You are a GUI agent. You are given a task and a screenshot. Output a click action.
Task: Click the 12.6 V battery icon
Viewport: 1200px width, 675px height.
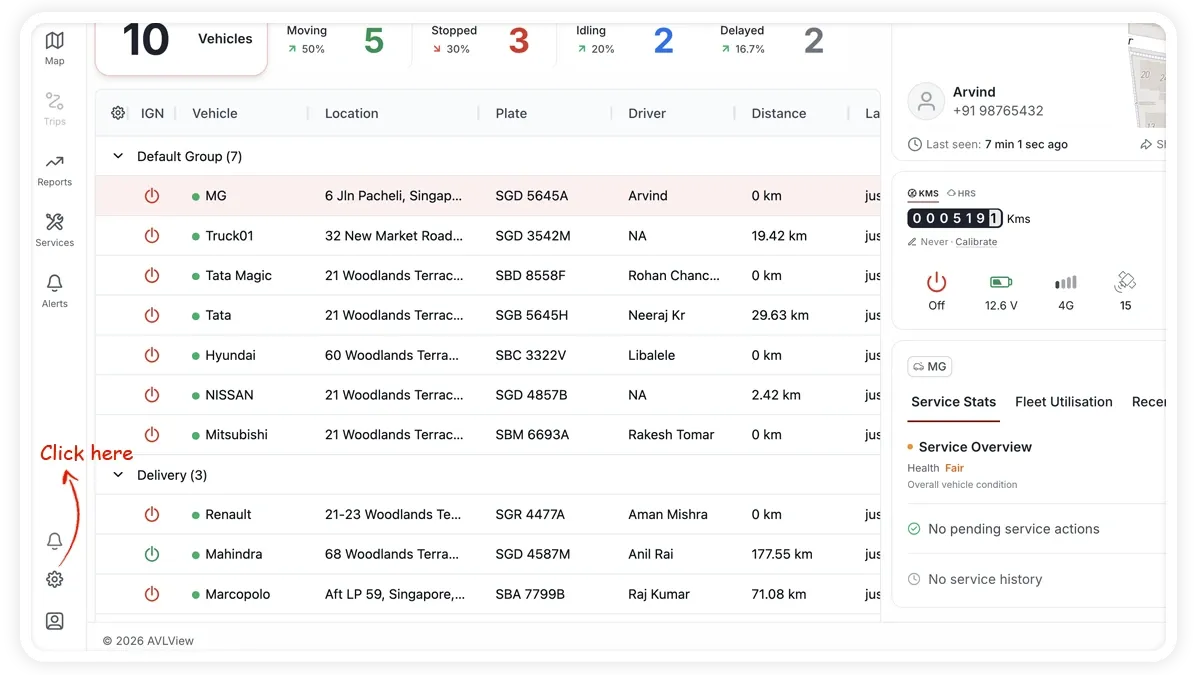[x=1001, y=283]
